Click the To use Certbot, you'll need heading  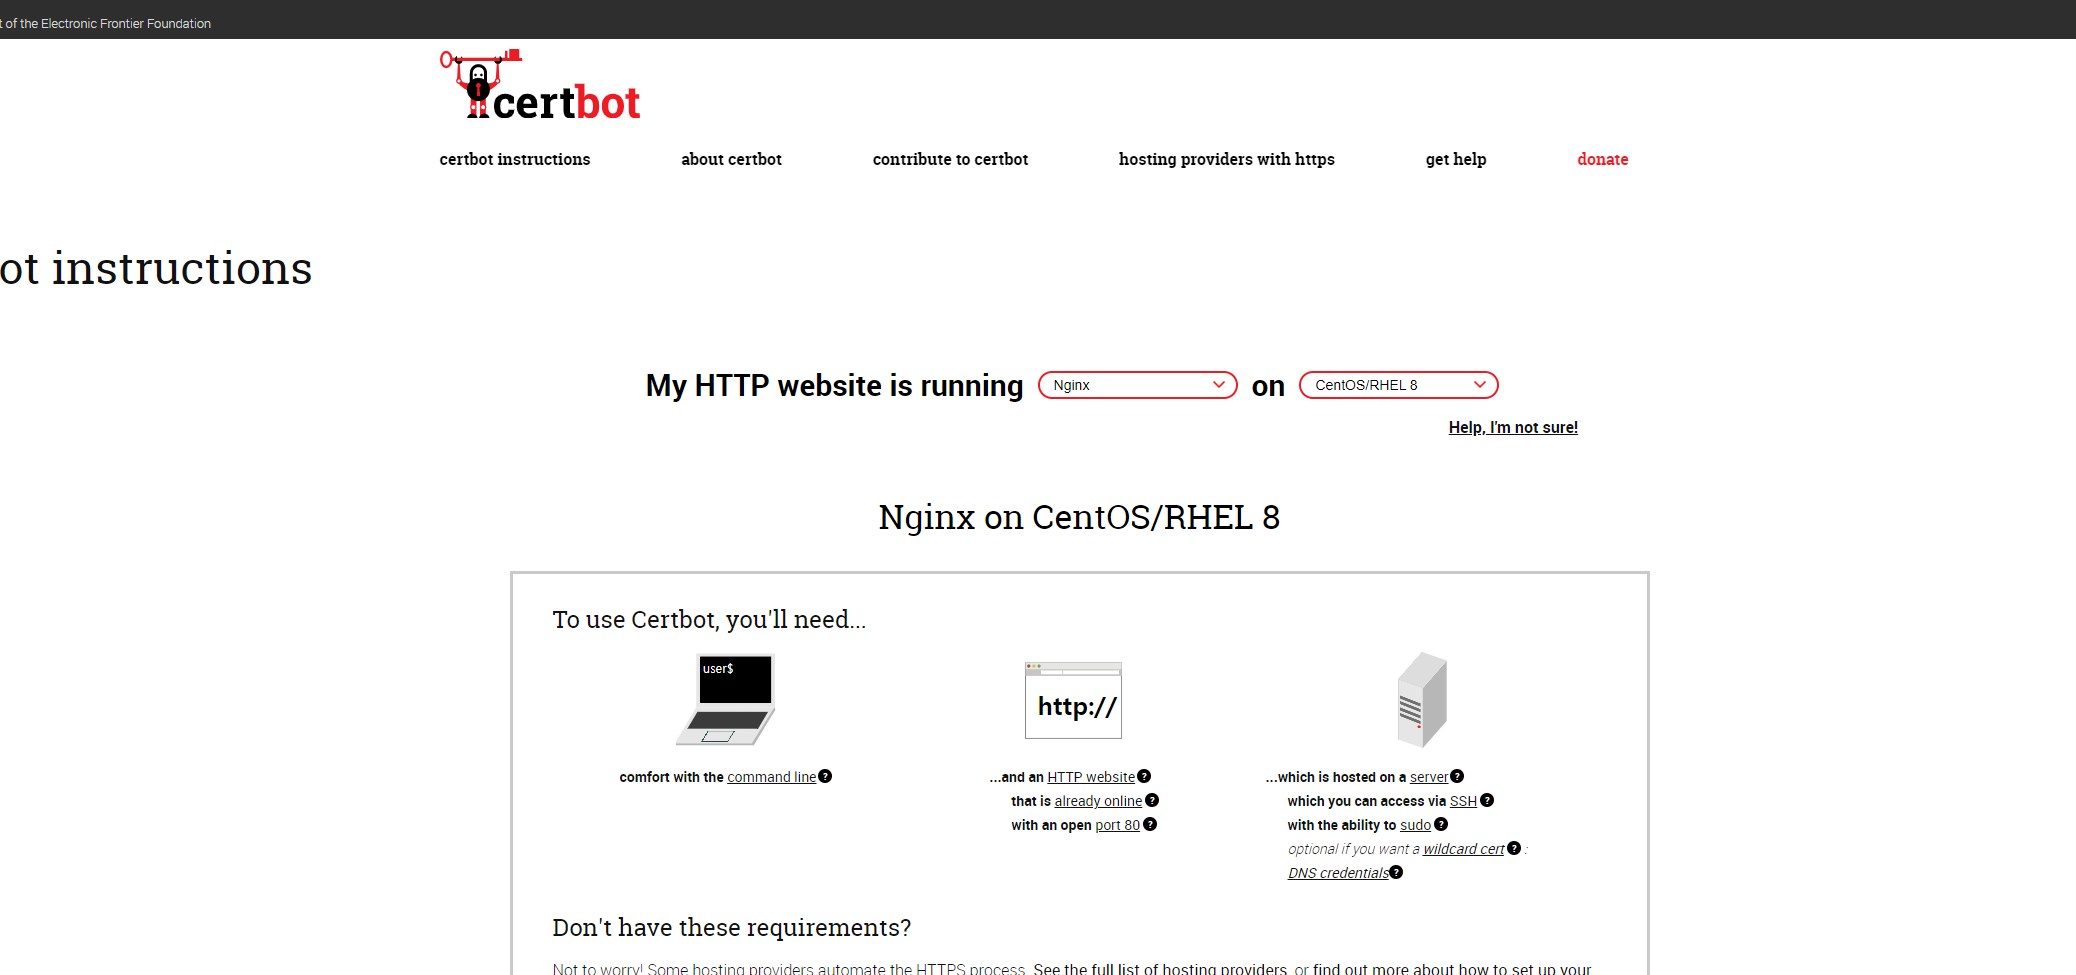coord(709,620)
